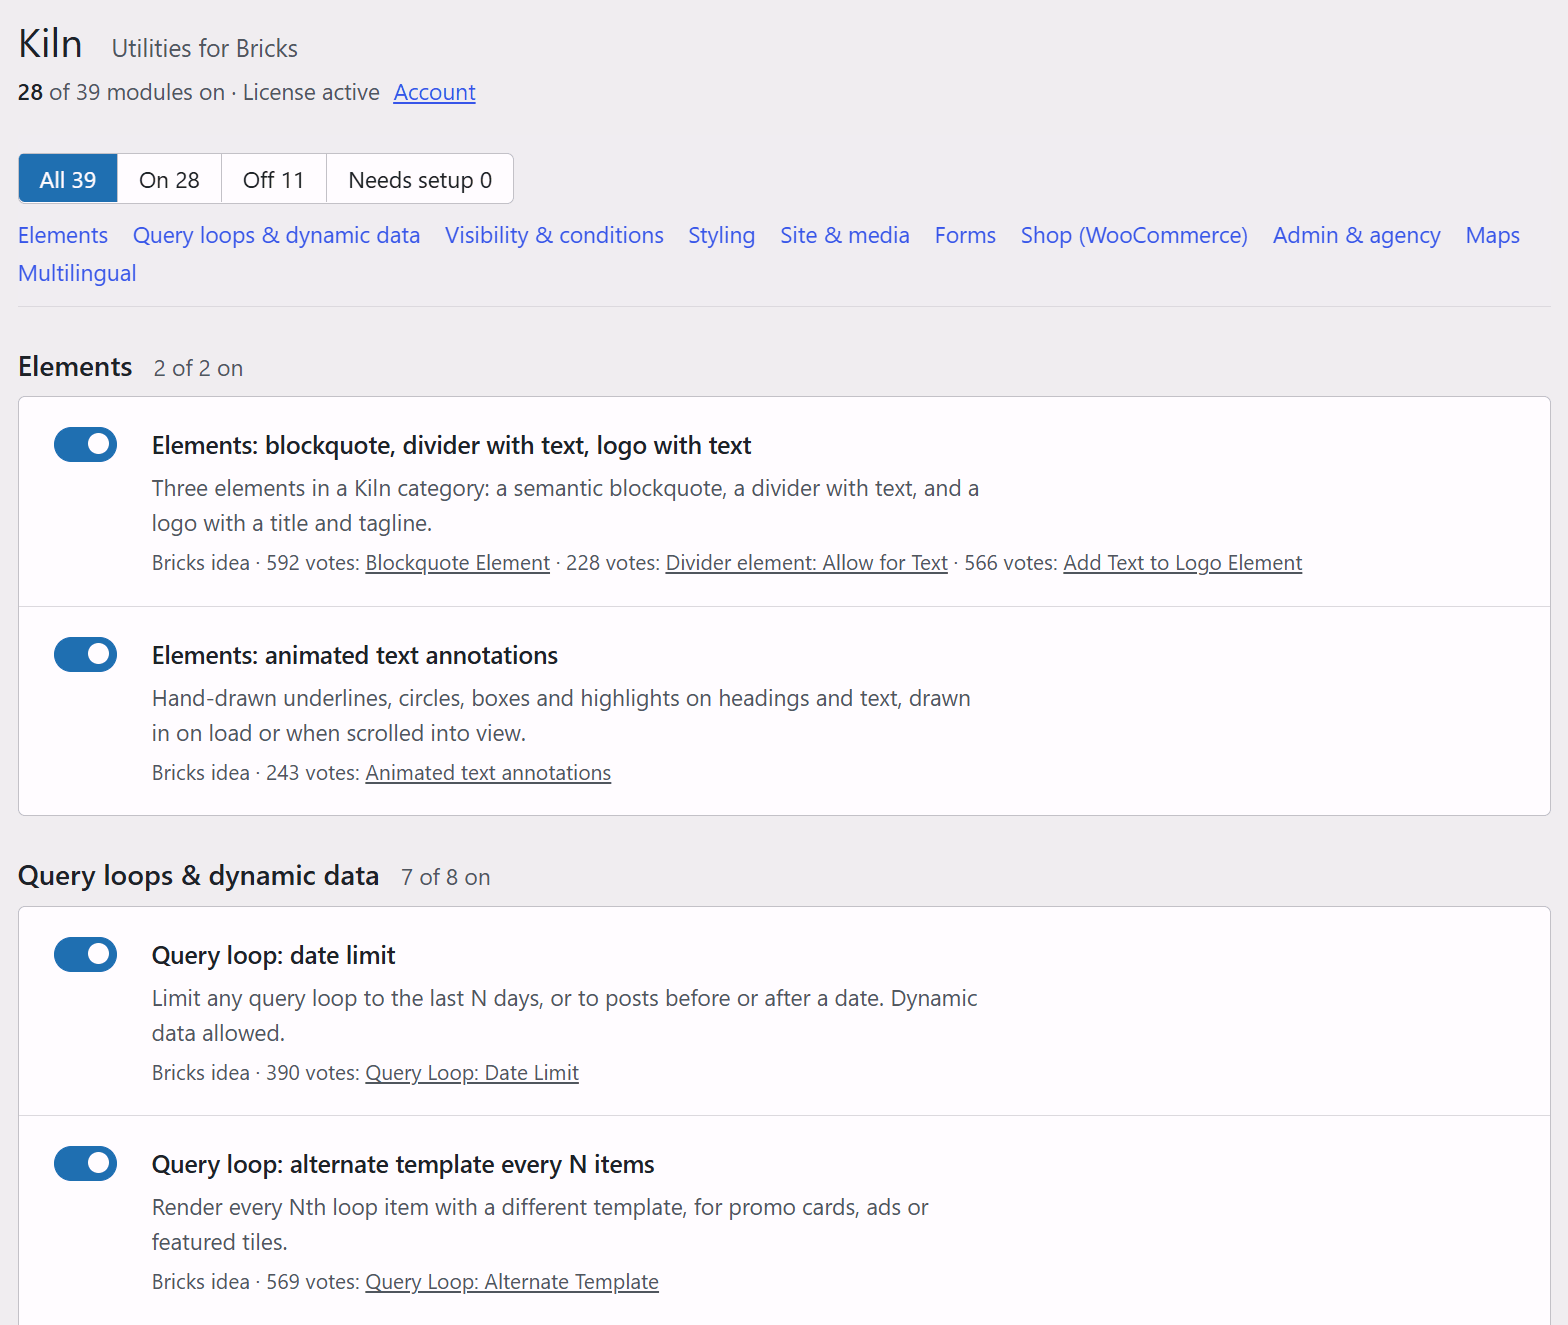Click the Query loops & dynamic data heading

tap(198, 876)
